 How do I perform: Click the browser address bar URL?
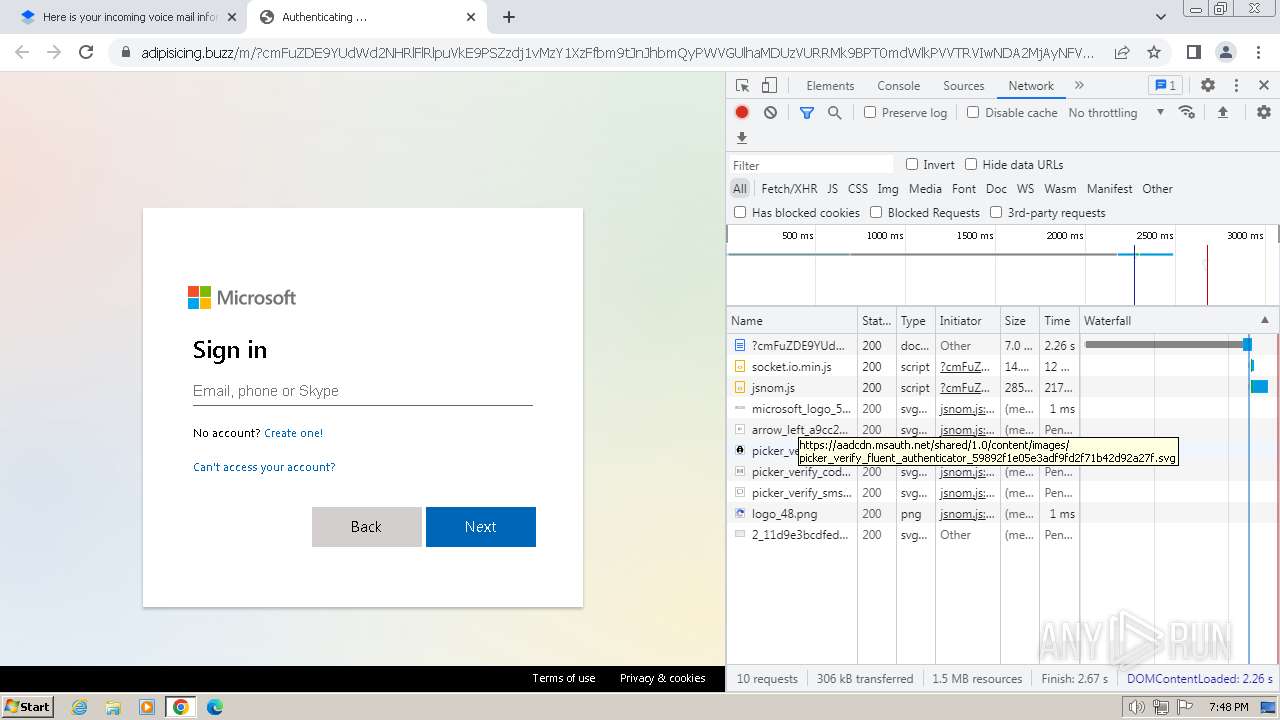point(617,52)
